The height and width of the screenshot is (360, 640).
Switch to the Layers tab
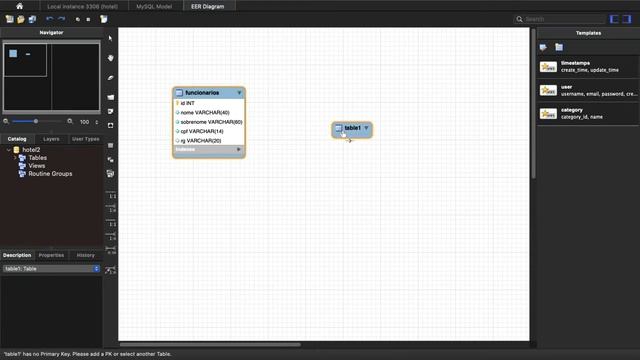(x=51, y=139)
